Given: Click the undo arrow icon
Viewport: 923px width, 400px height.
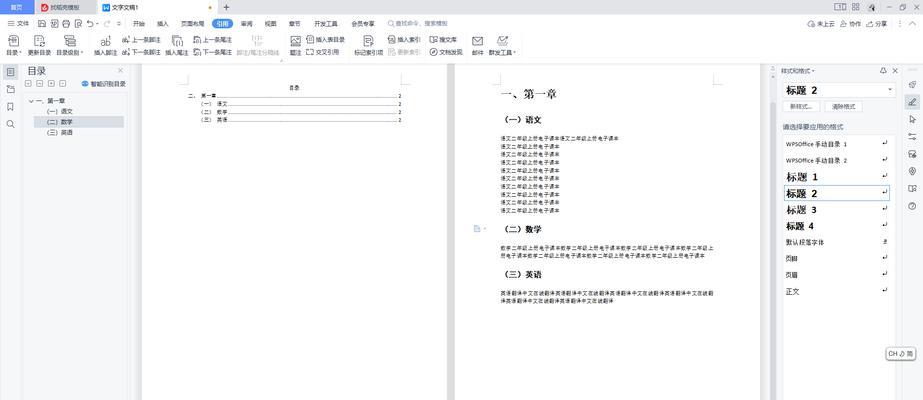Looking at the screenshot, I should (90, 24).
